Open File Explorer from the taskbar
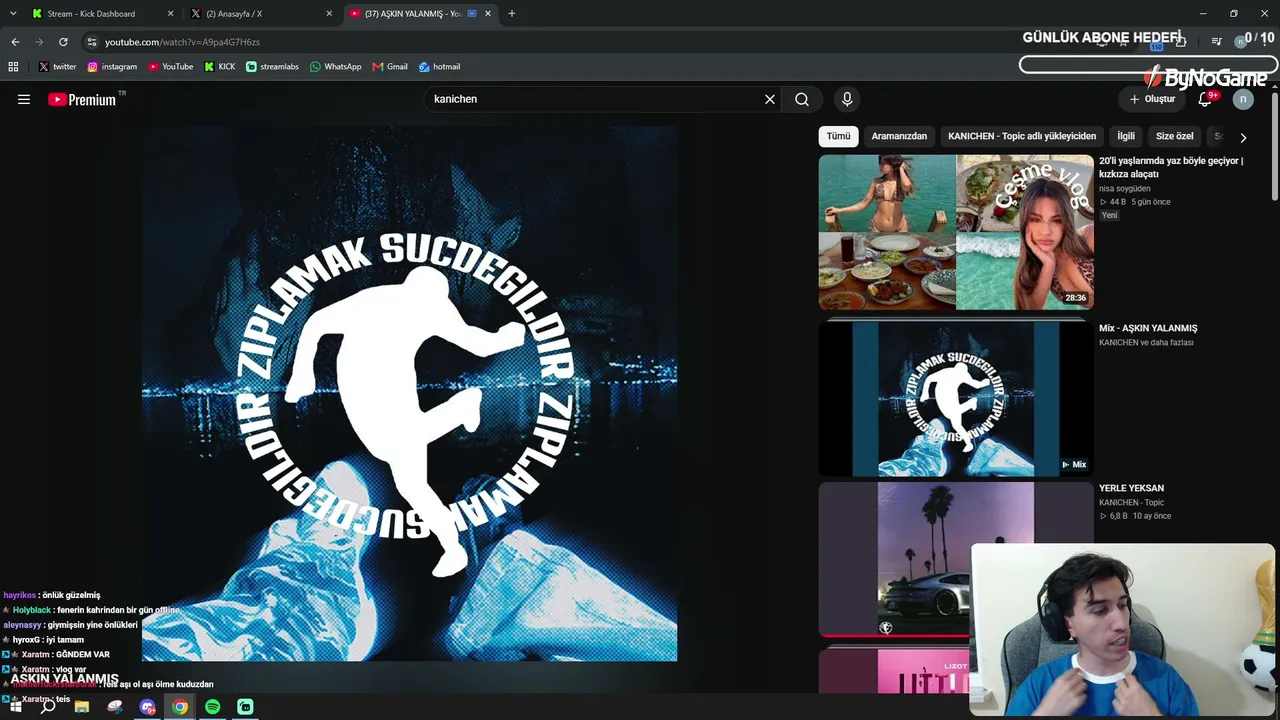Image resolution: width=1280 pixels, height=720 pixels. (82, 707)
